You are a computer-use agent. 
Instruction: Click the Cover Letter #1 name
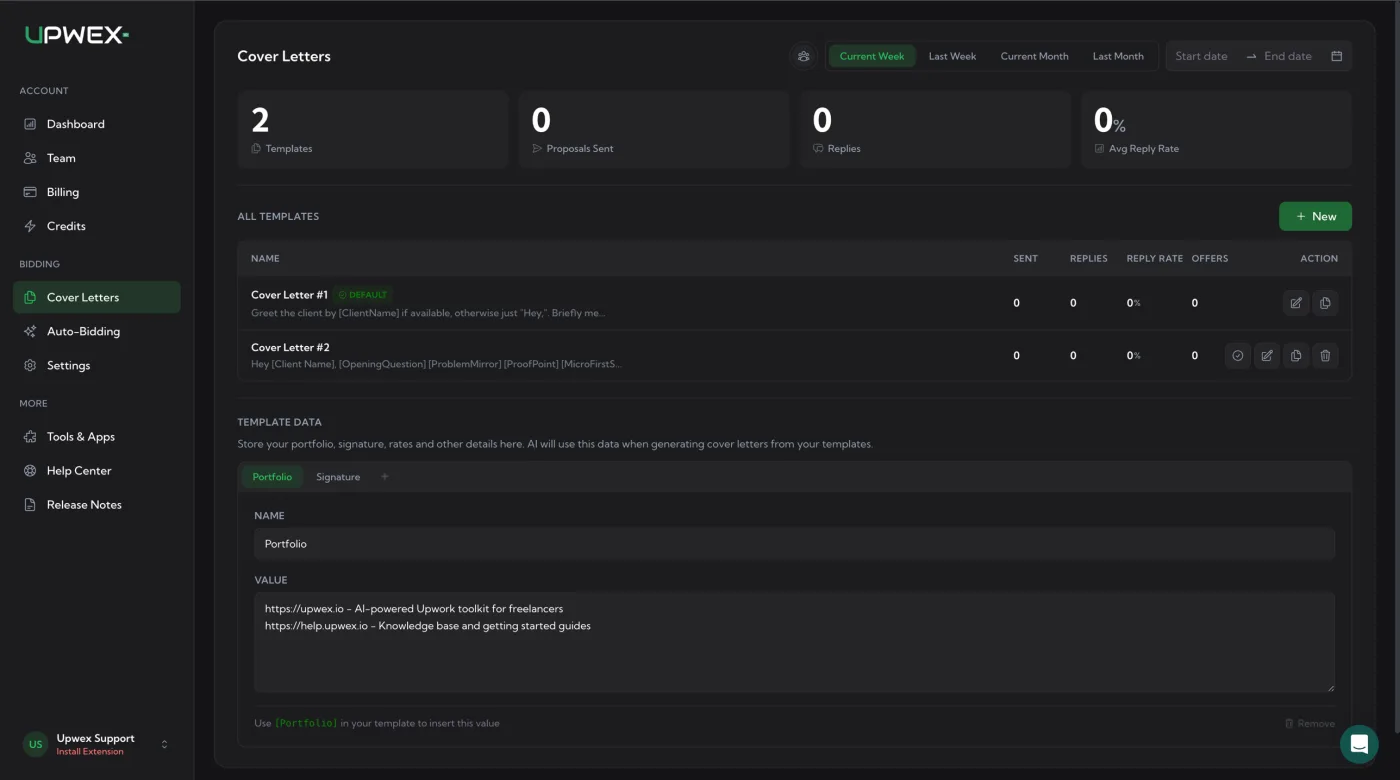pos(289,295)
